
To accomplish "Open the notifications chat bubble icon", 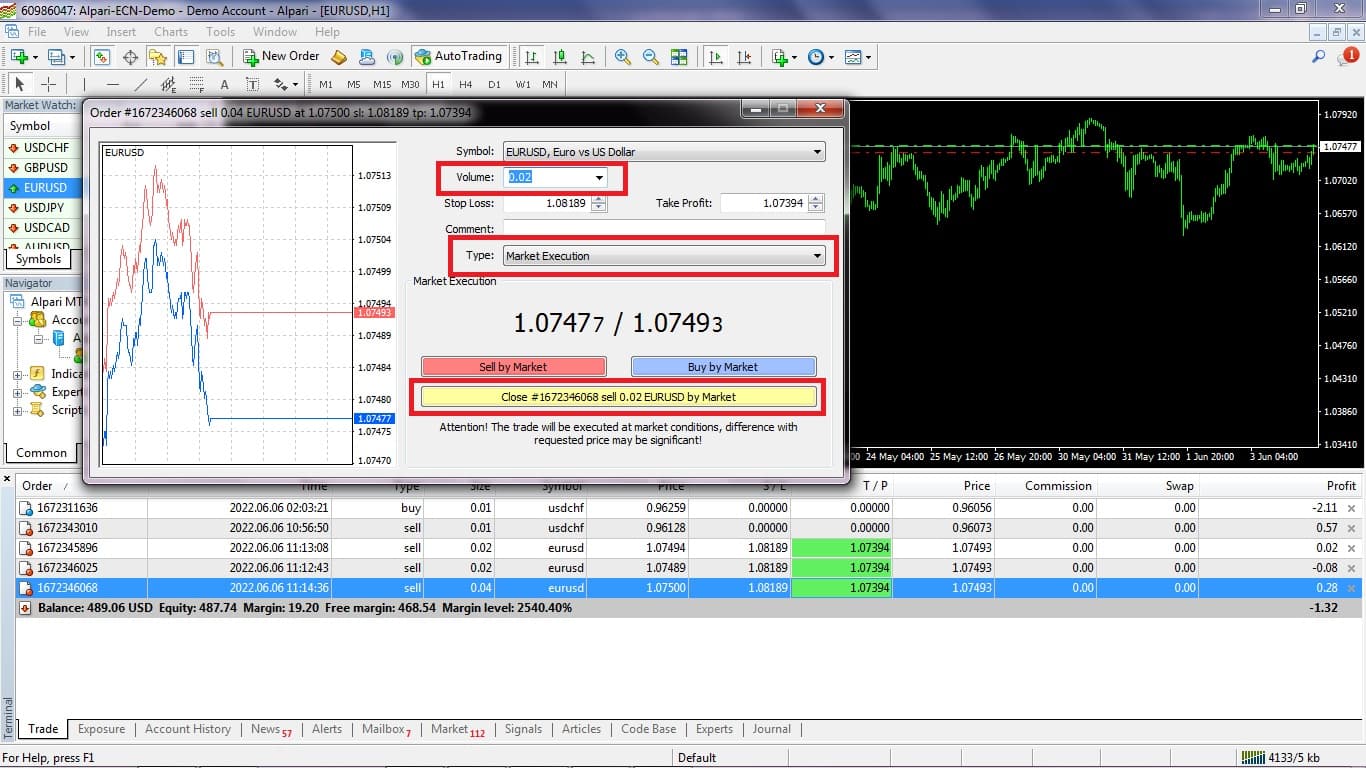I will 1346,57.
